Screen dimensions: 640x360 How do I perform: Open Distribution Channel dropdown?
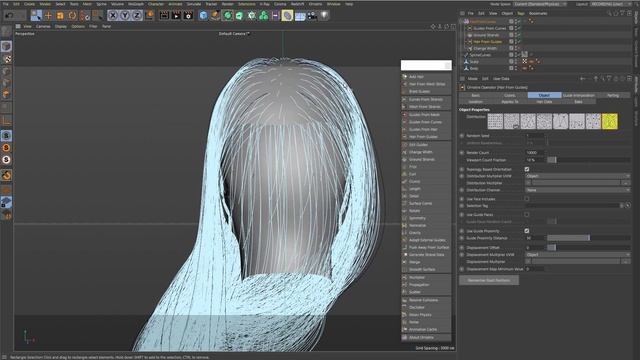pos(578,190)
